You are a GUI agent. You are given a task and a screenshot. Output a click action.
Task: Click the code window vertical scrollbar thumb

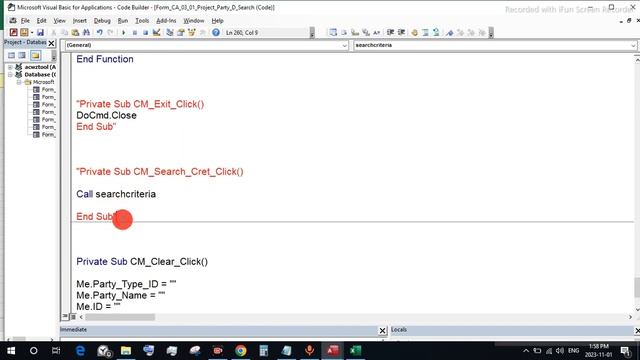[x=637, y=287]
